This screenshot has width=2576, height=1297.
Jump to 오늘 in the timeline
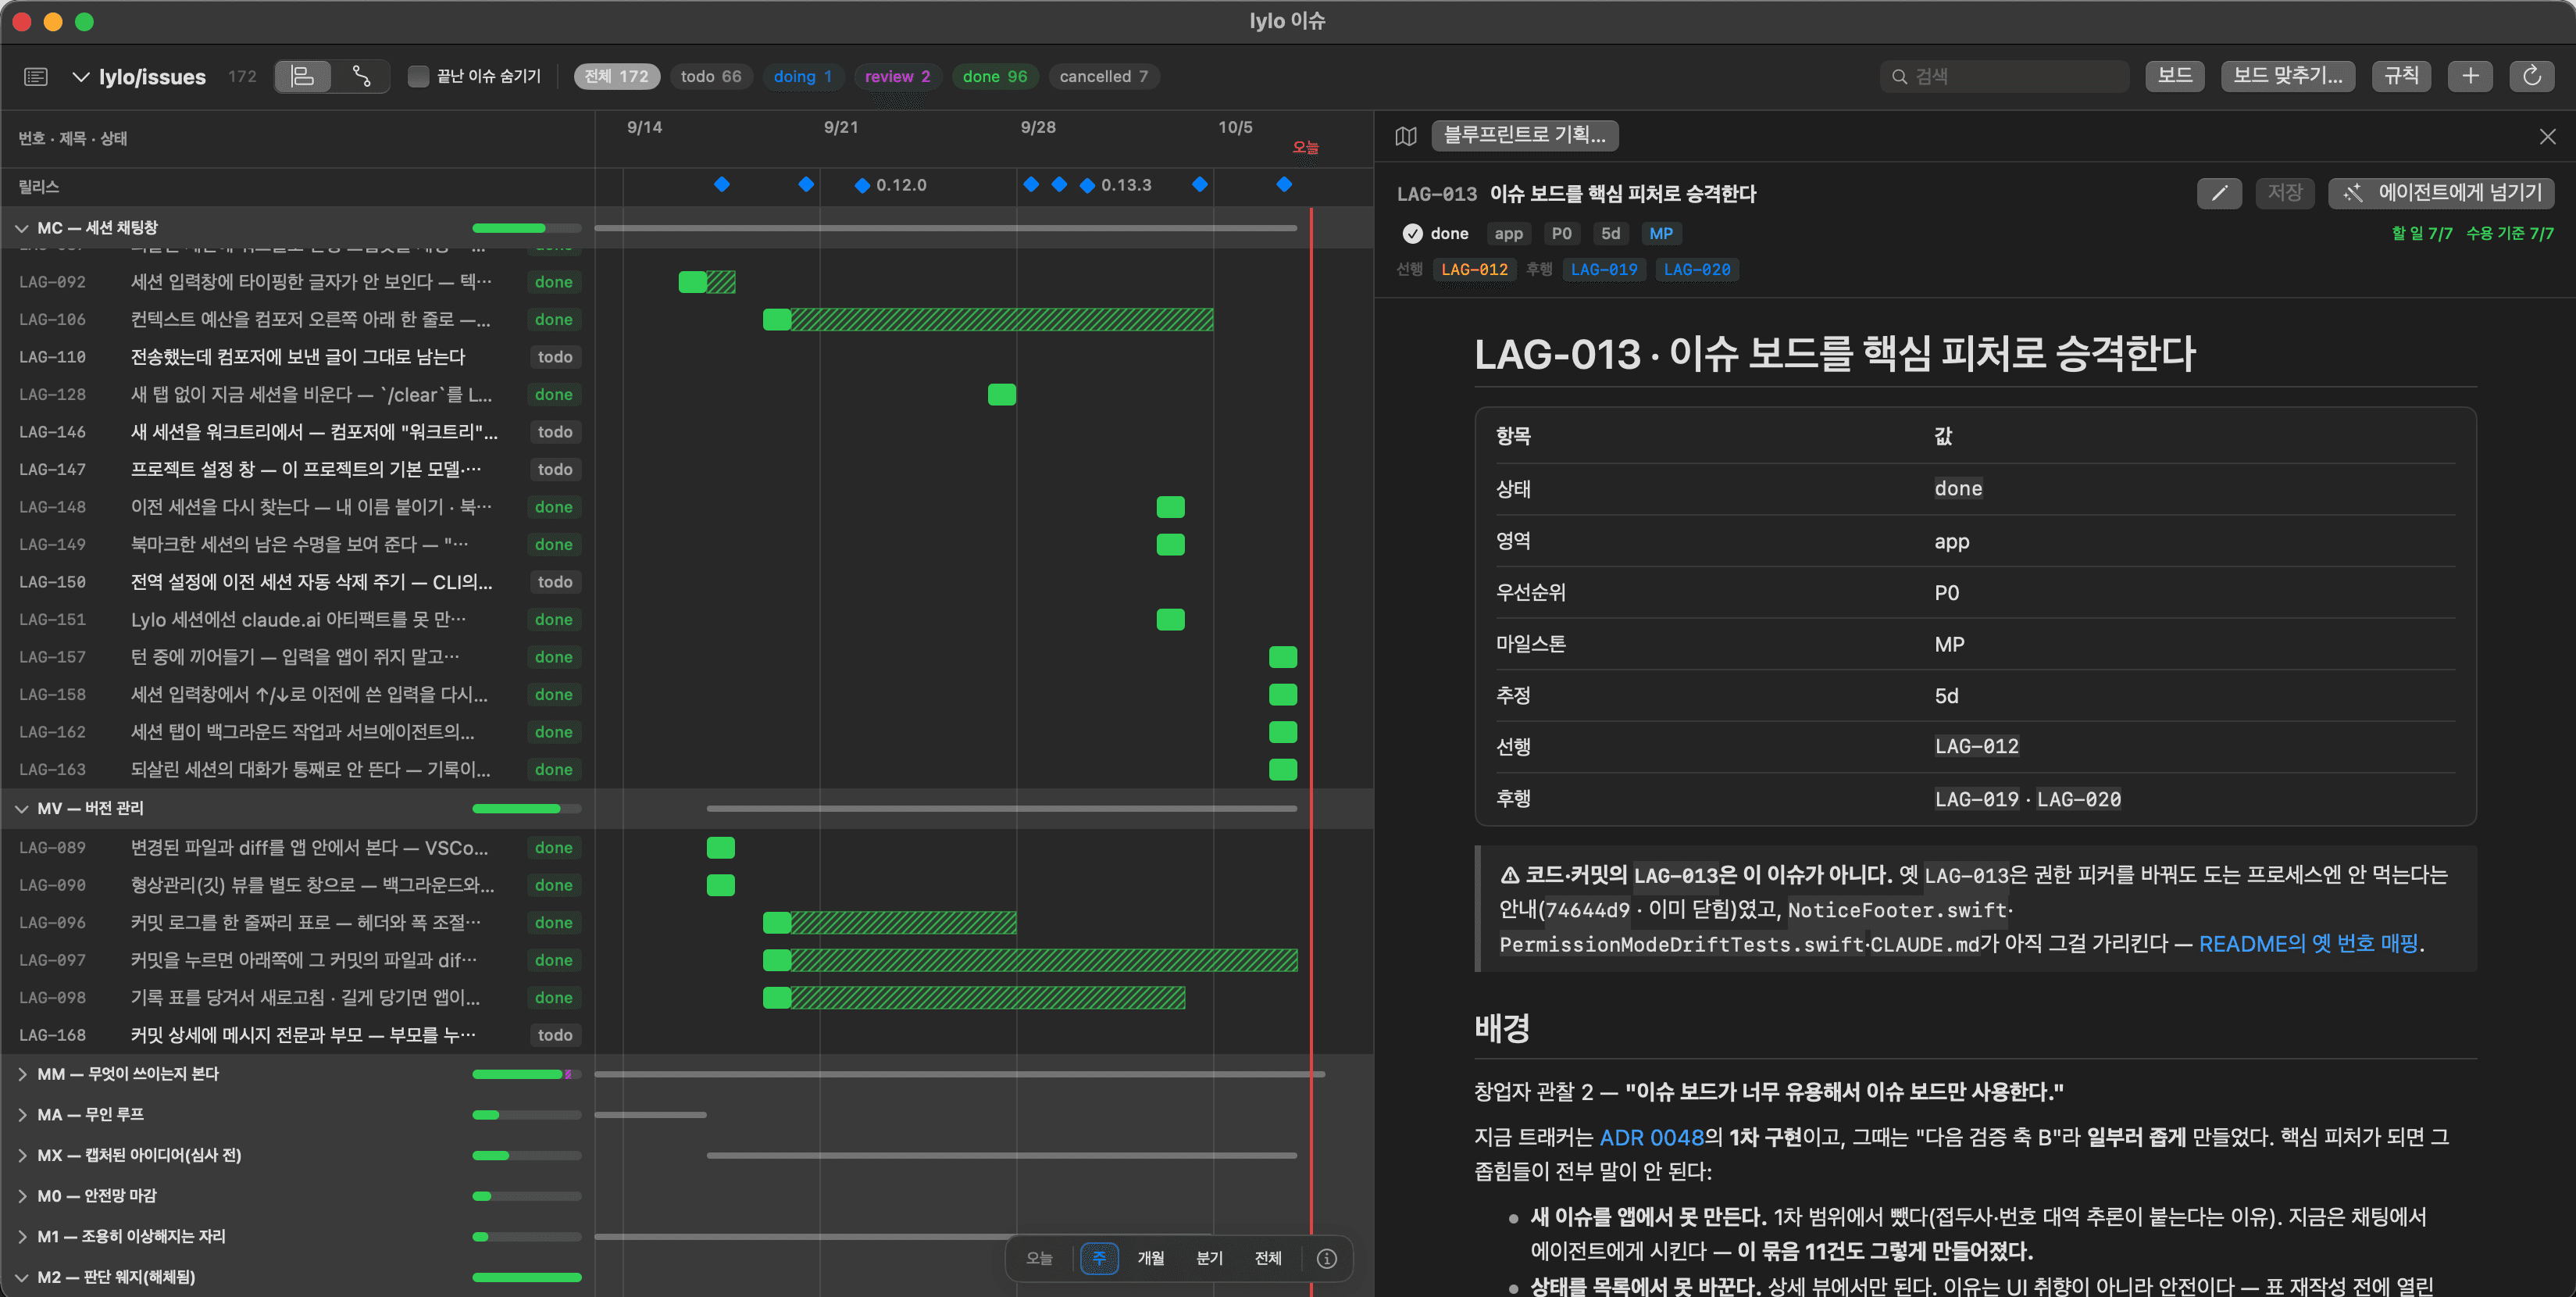click(1039, 1258)
